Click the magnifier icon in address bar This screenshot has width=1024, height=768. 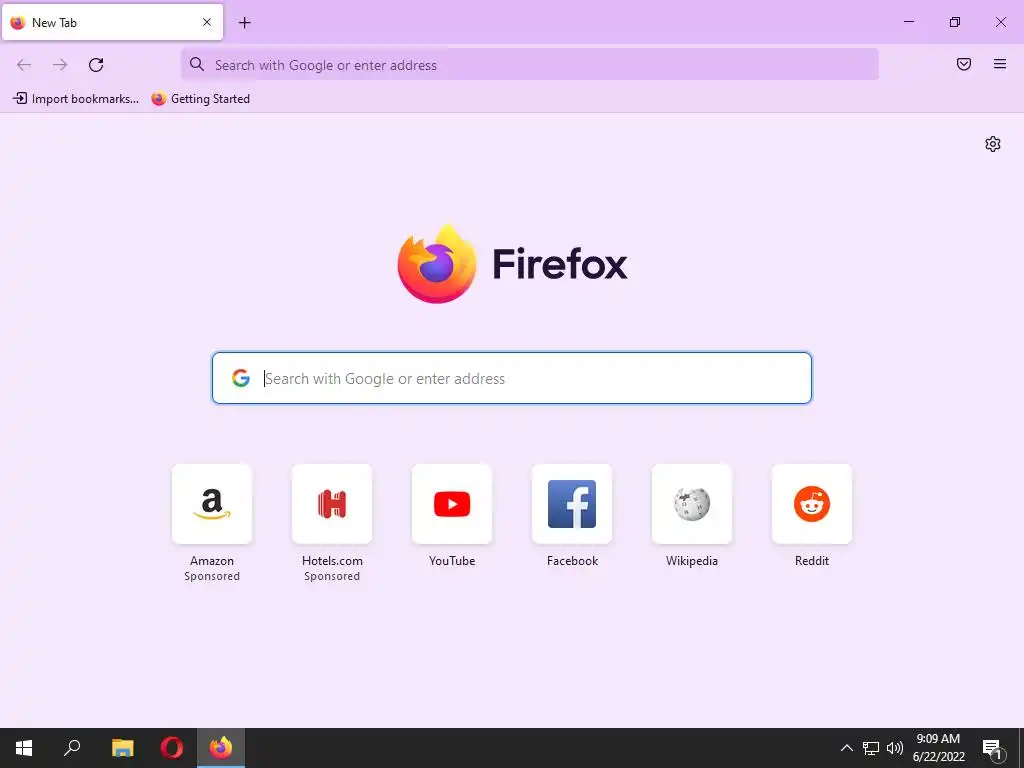coord(197,64)
